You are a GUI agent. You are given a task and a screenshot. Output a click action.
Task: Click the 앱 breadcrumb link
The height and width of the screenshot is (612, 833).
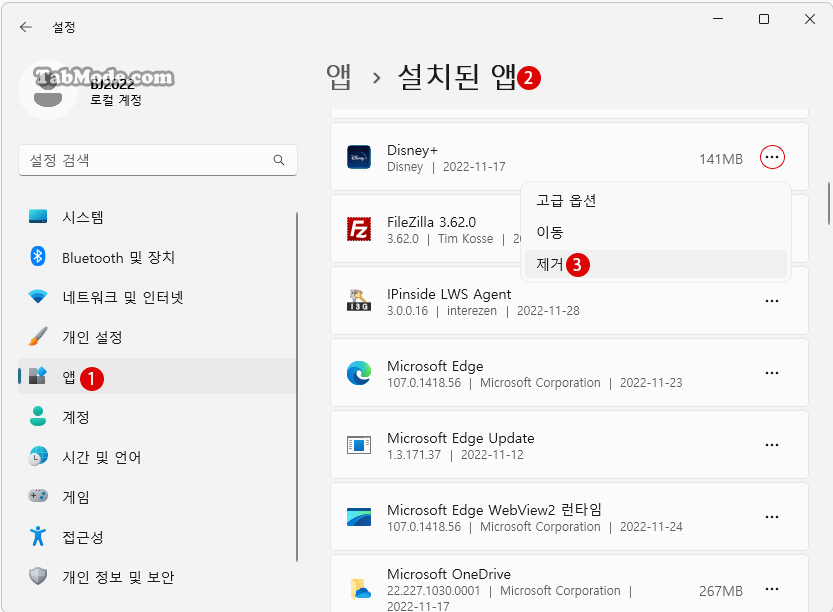click(x=338, y=77)
